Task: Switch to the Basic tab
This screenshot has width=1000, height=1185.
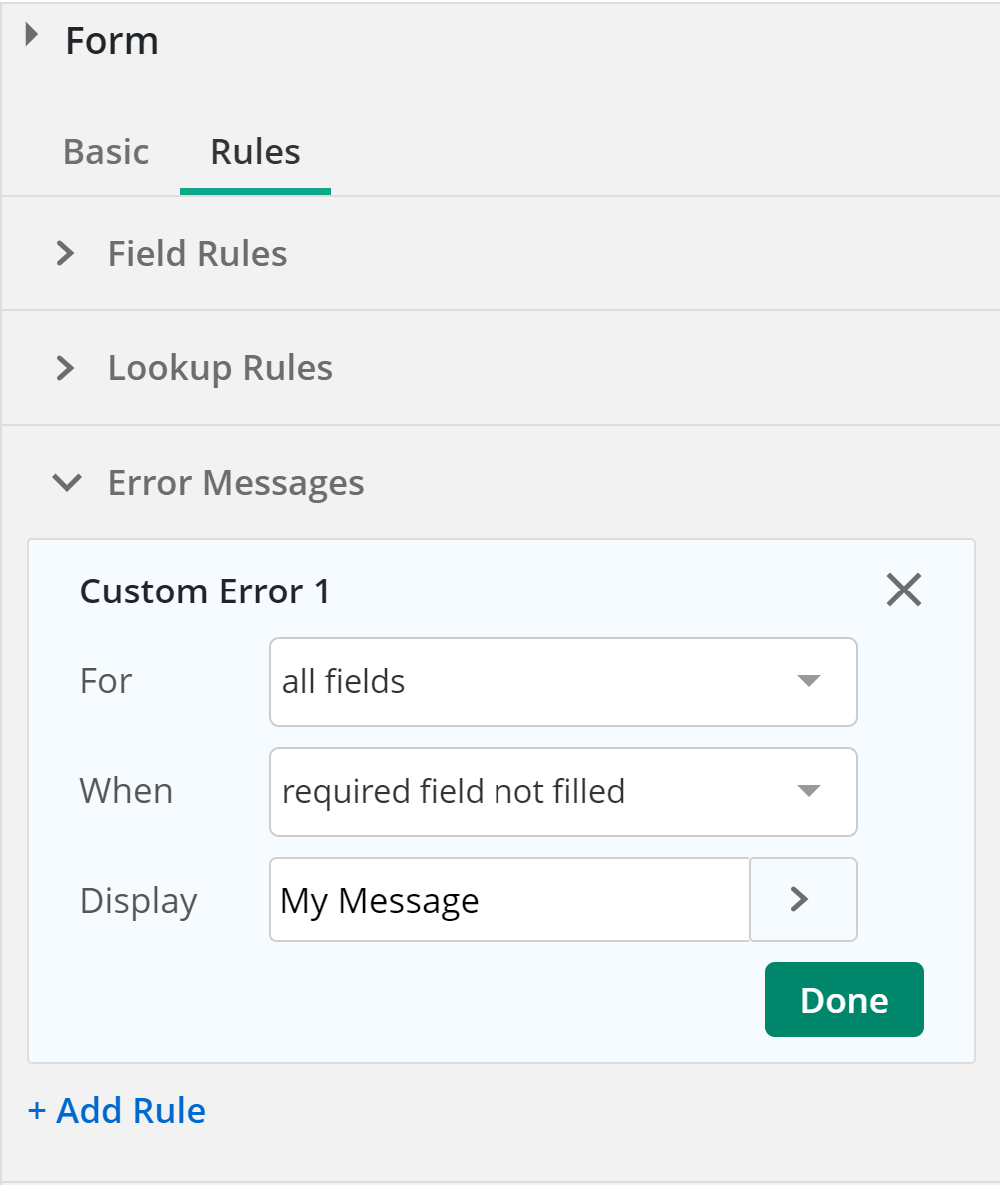Action: (106, 152)
